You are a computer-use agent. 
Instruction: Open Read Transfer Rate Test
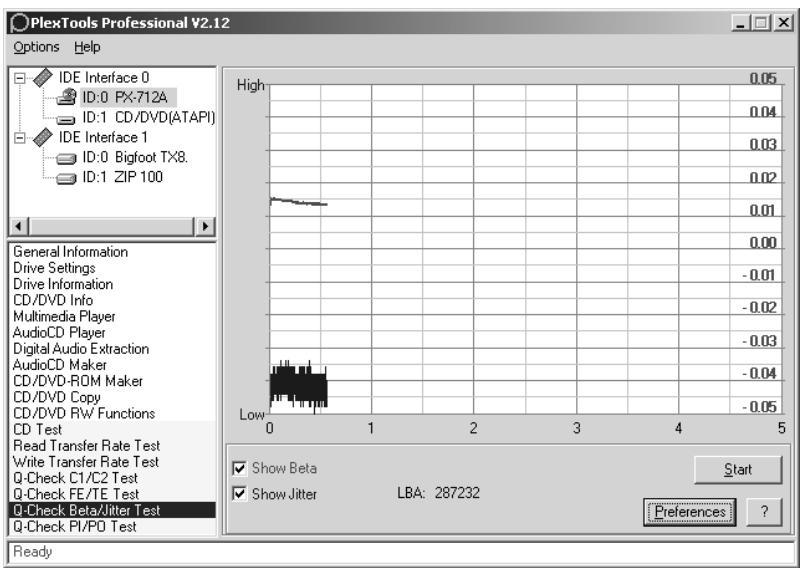pyautogui.click(x=87, y=446)
